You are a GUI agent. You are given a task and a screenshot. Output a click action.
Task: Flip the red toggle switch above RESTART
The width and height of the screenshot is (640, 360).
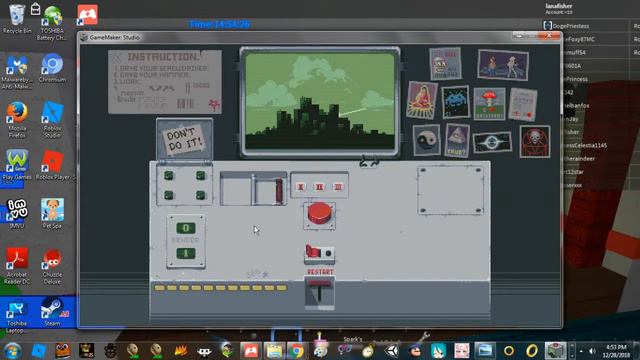[313, 251]
